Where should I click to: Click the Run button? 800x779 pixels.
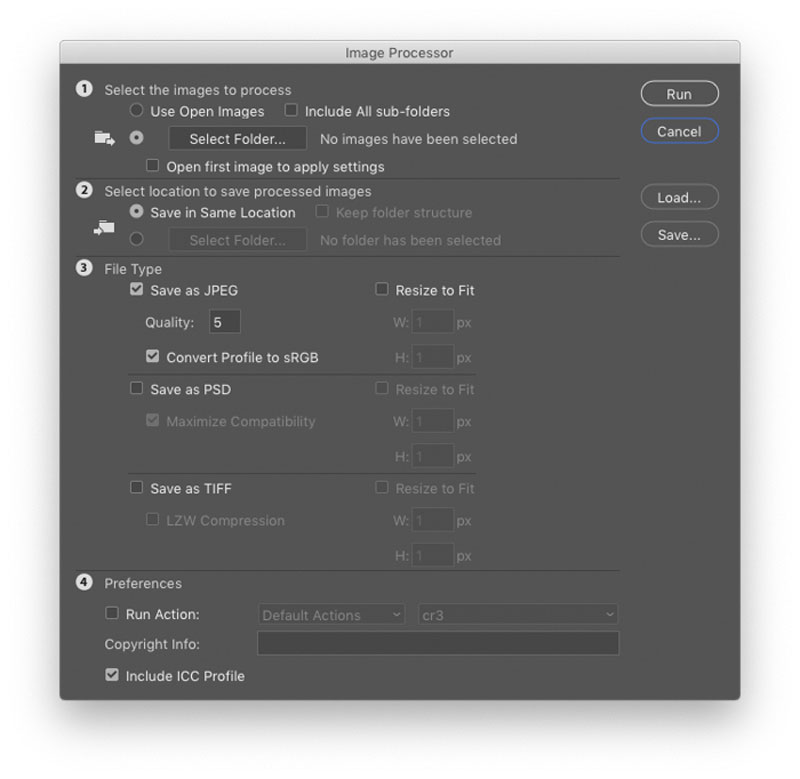[x=680, y=94]
